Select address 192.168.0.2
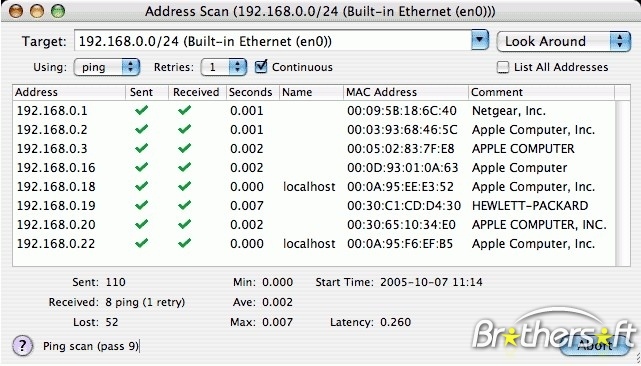Viewport: 641px width, 366px height. 52,130
